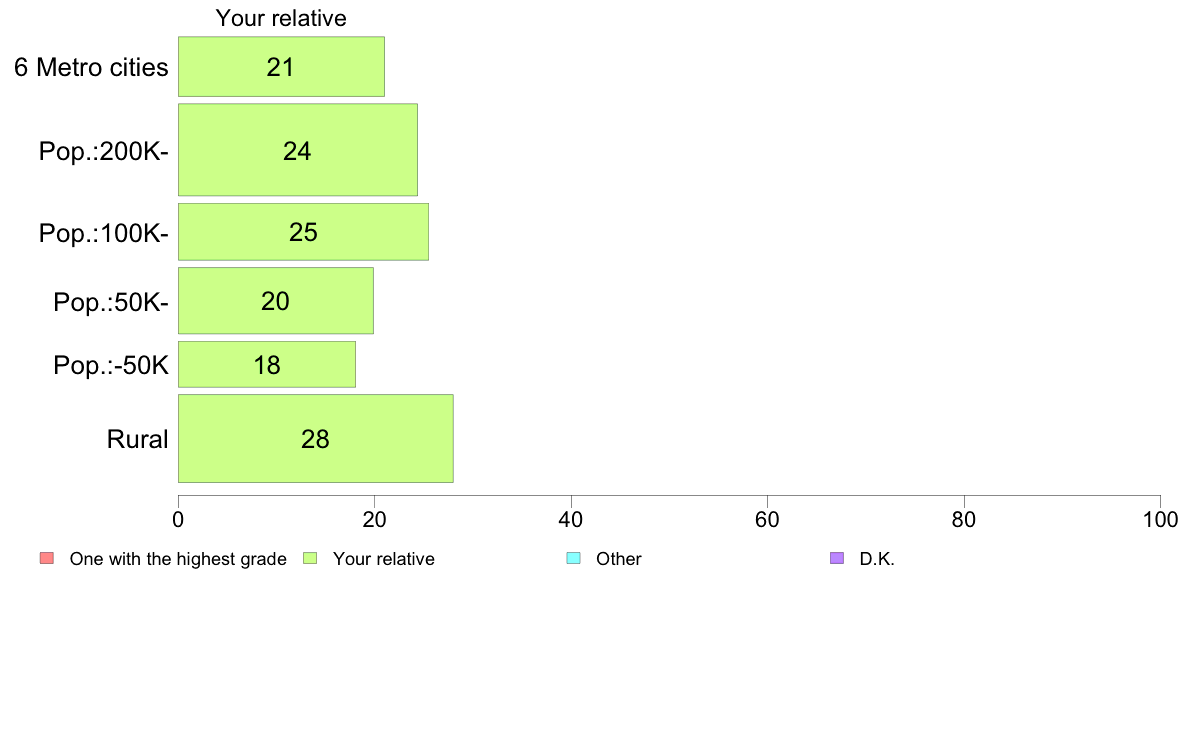This screenshot has width=1188, height=736.
Task: Select the Pop.:50K- bar showing 20
Action: [276, 301]
